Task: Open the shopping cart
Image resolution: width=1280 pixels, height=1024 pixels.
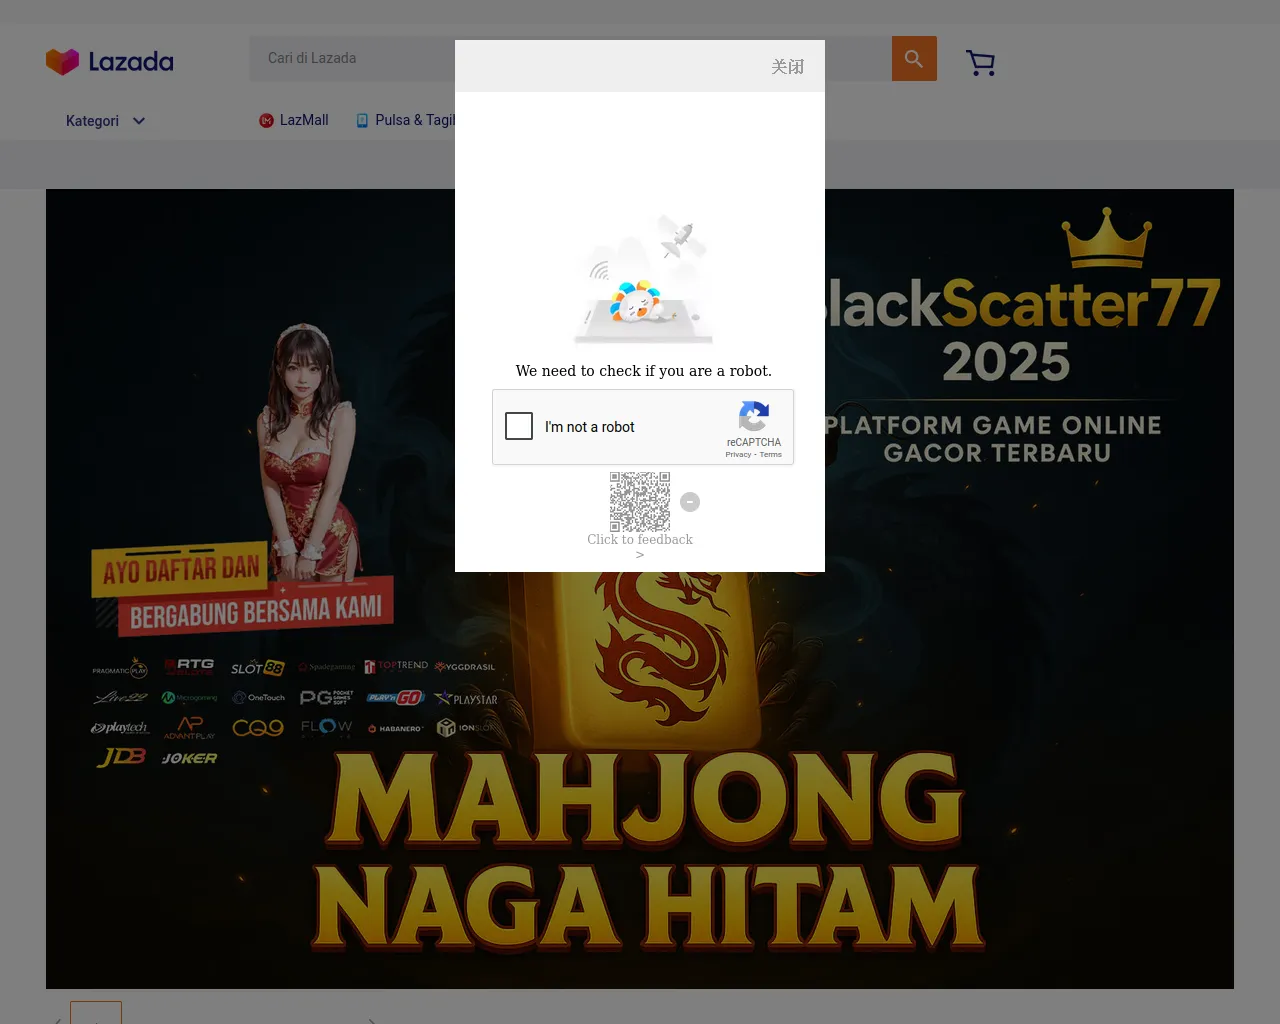Action: tap(980, 63)
